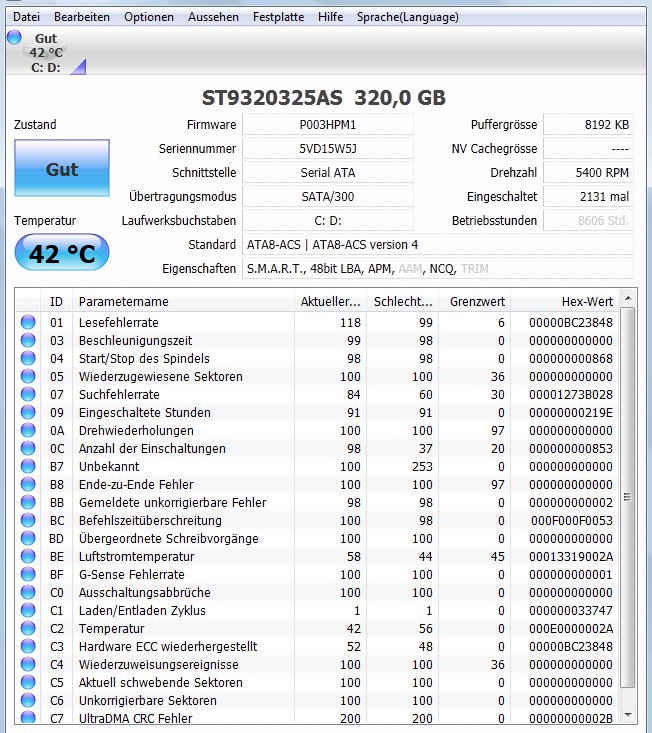The width and height of the screenshot is (652, 733).
Task: Click the Betriebsstunden value 8606 Std.
Action: 588,220
